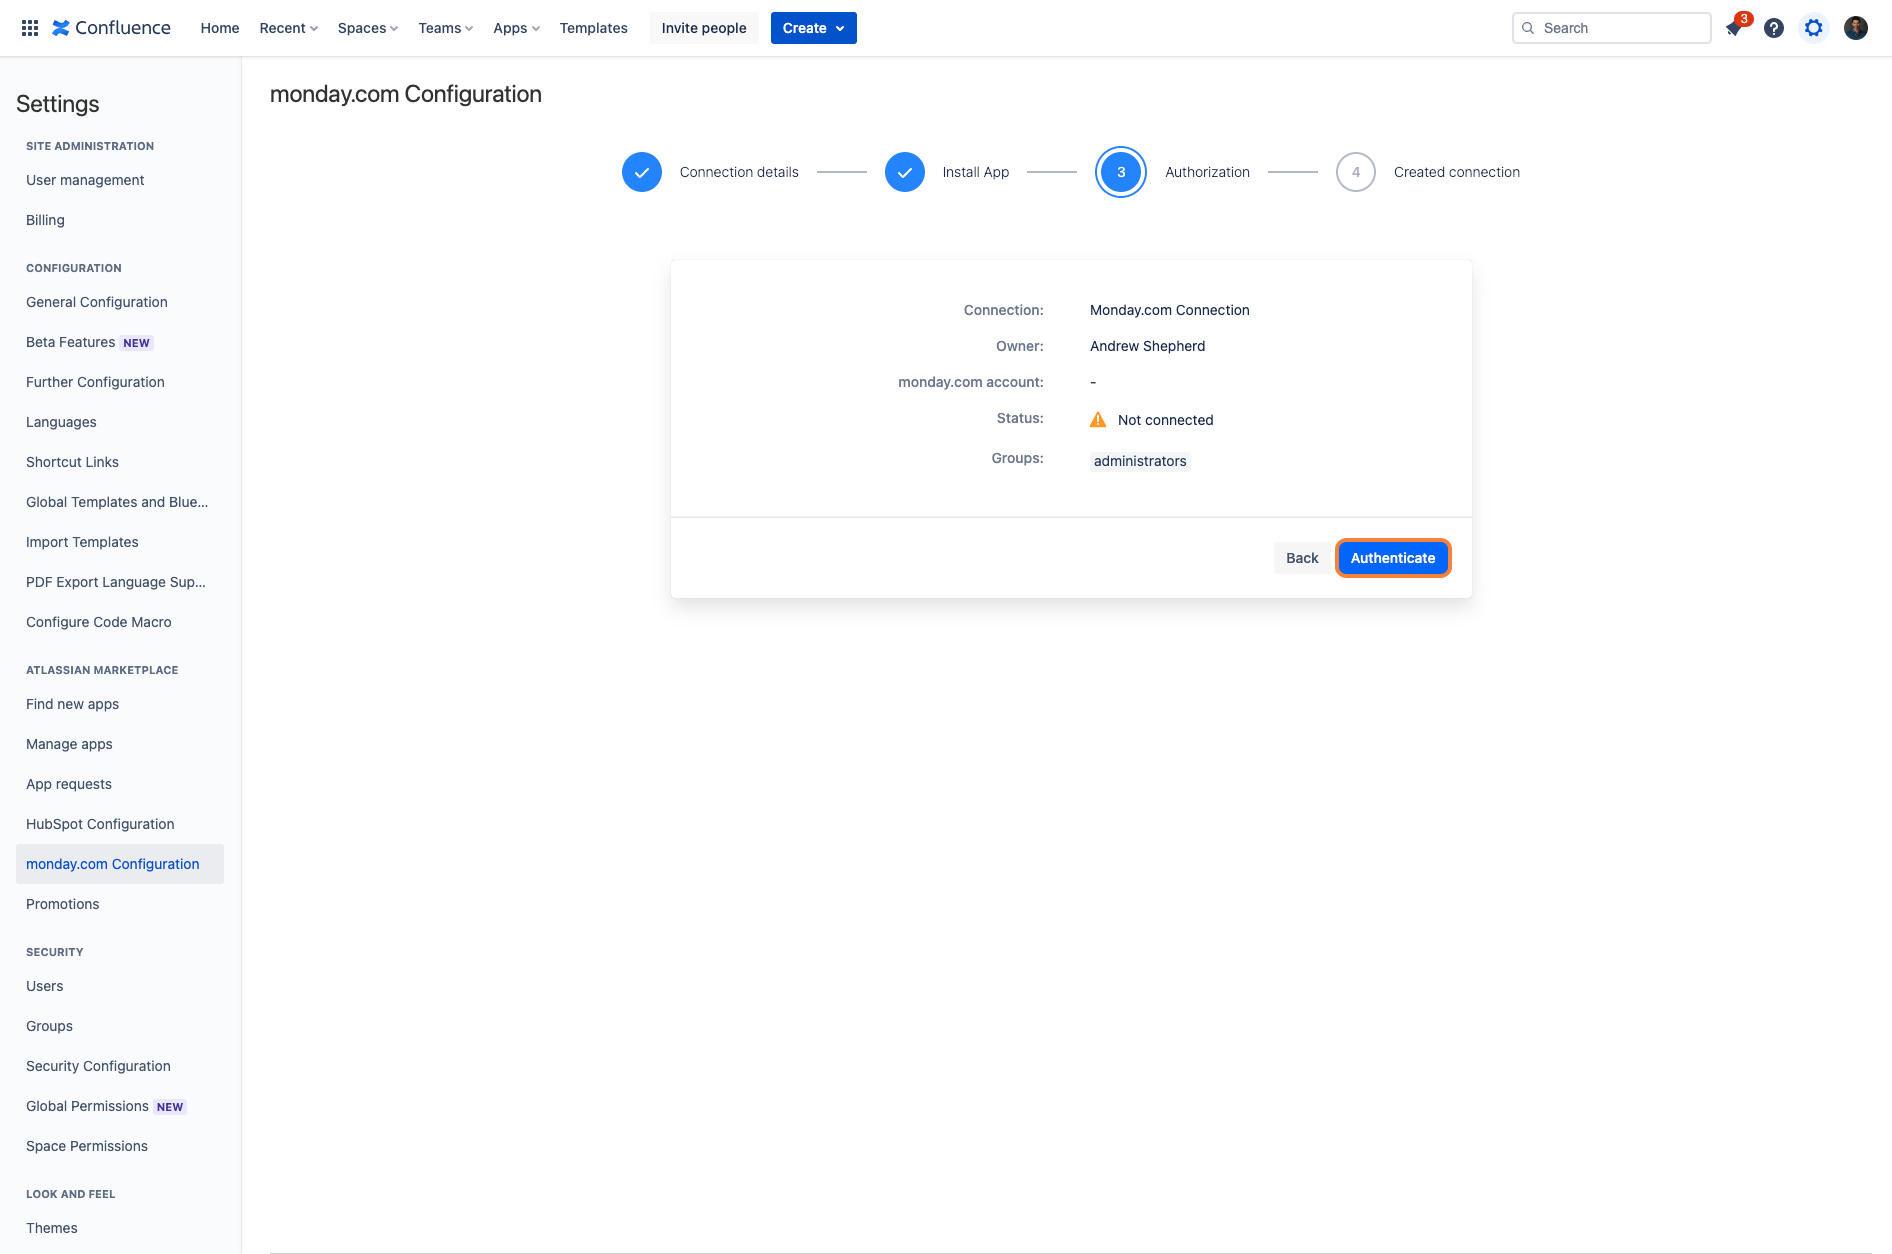
Task: Open Groups under Security
Action: (120, 1026)
